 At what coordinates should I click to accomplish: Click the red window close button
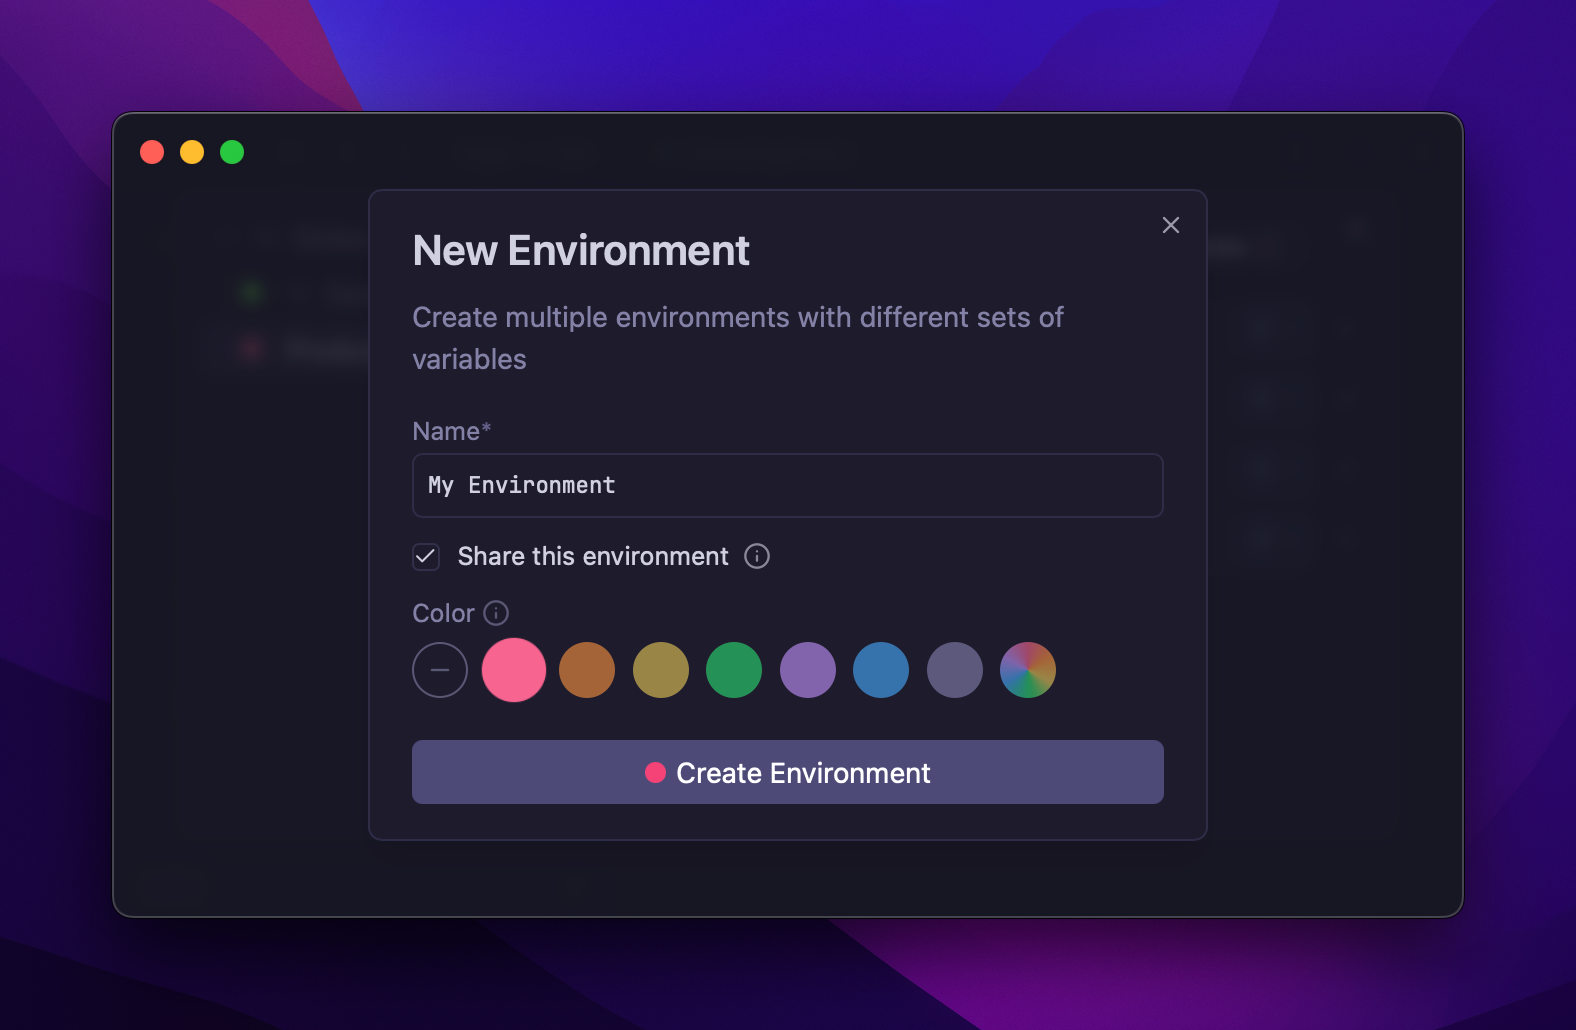(x=152, y=152)
